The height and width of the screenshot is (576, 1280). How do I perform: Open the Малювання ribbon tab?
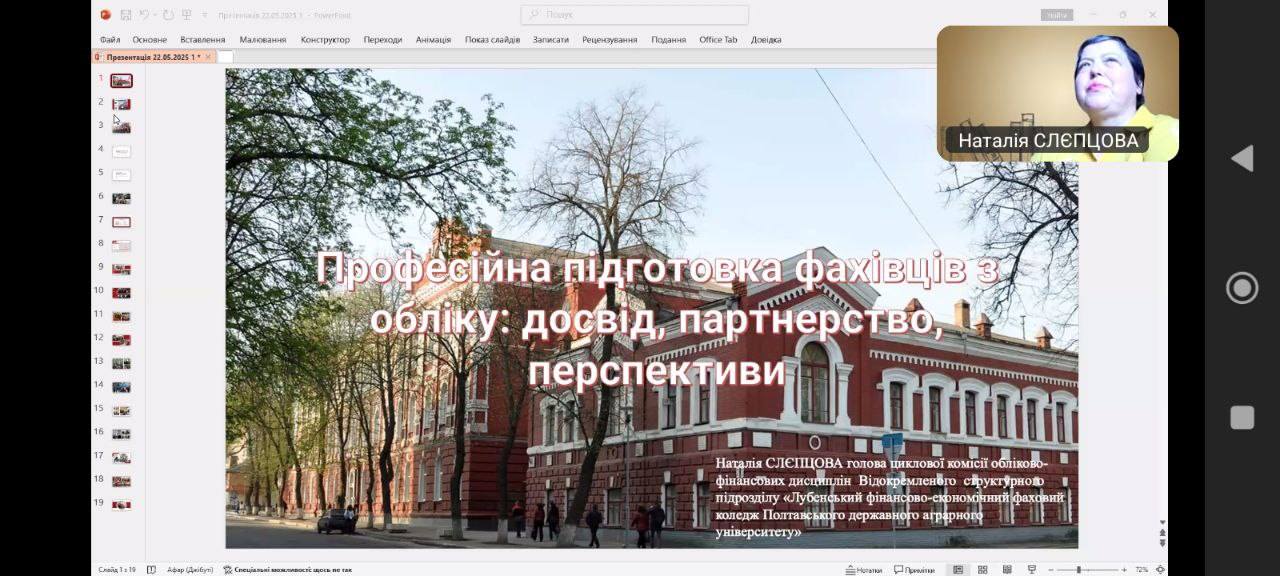(x=263, y=40)
